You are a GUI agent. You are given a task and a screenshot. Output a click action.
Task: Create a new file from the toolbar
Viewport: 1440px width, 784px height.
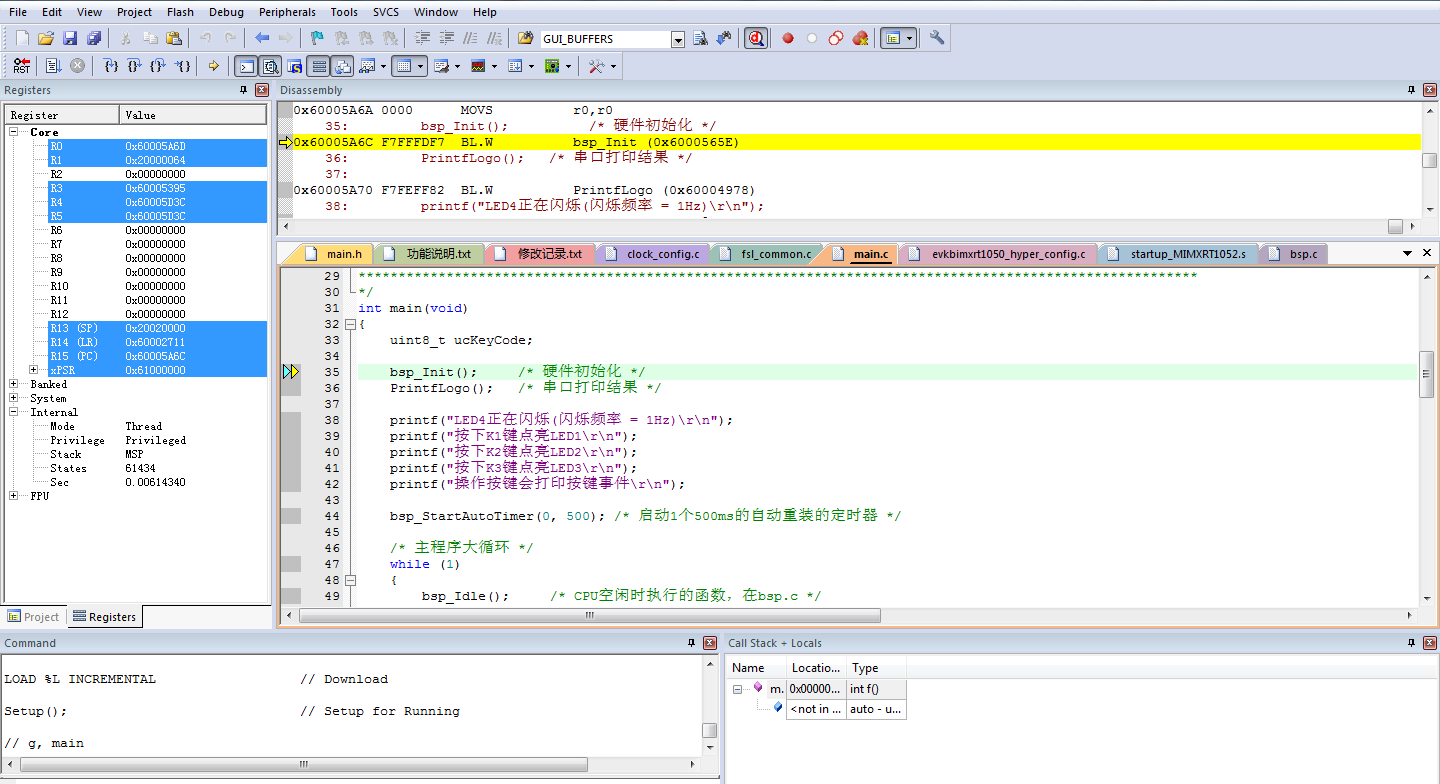[x=22, y=38]
